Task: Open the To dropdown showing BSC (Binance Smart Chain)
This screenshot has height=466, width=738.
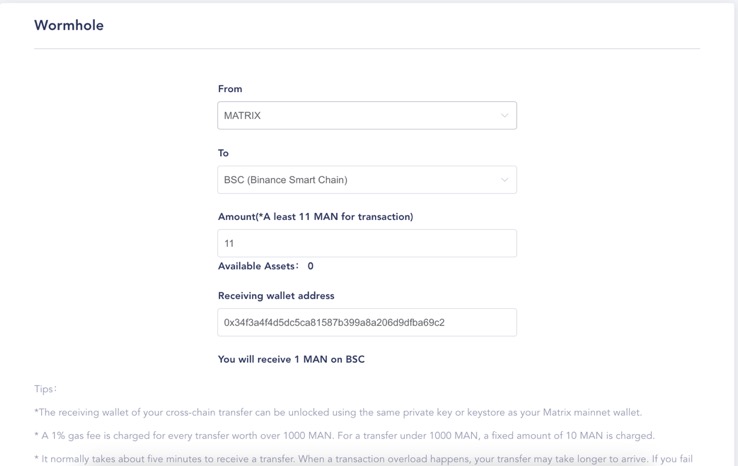Action: pyautogui.click(x=367, y=180)
